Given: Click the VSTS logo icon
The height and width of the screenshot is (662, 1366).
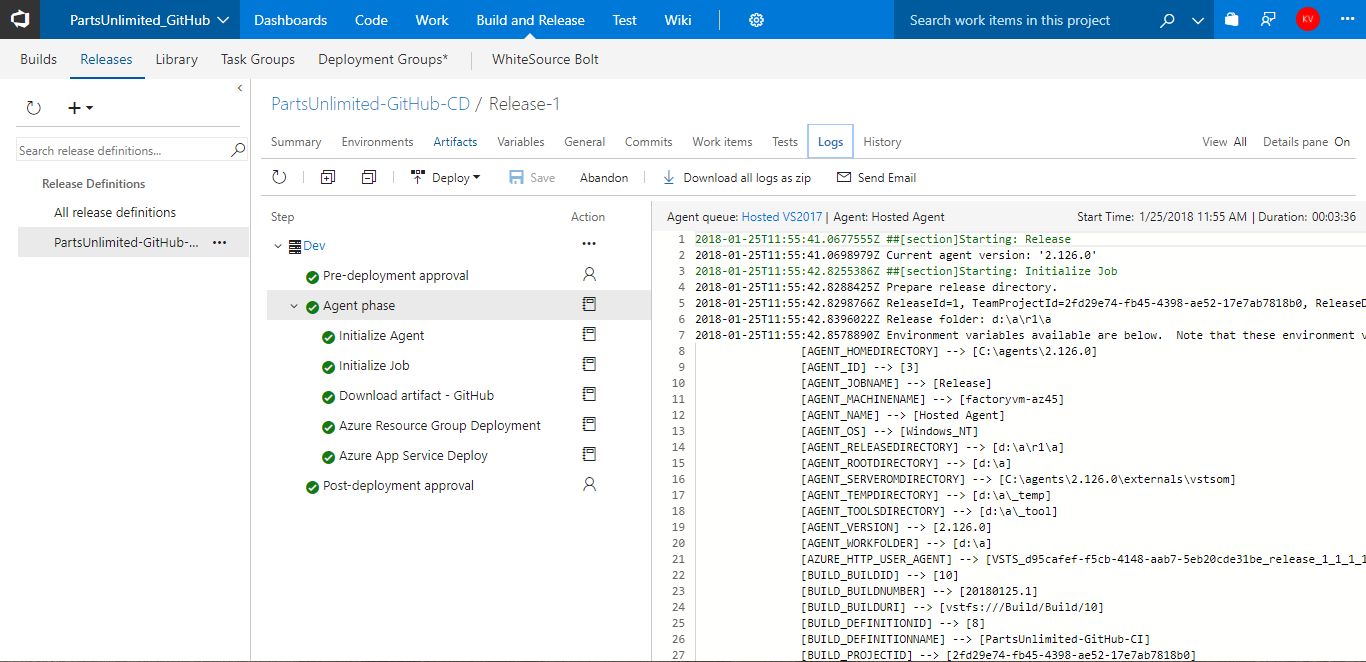Looking at the screenshot, I should point(20,20).
